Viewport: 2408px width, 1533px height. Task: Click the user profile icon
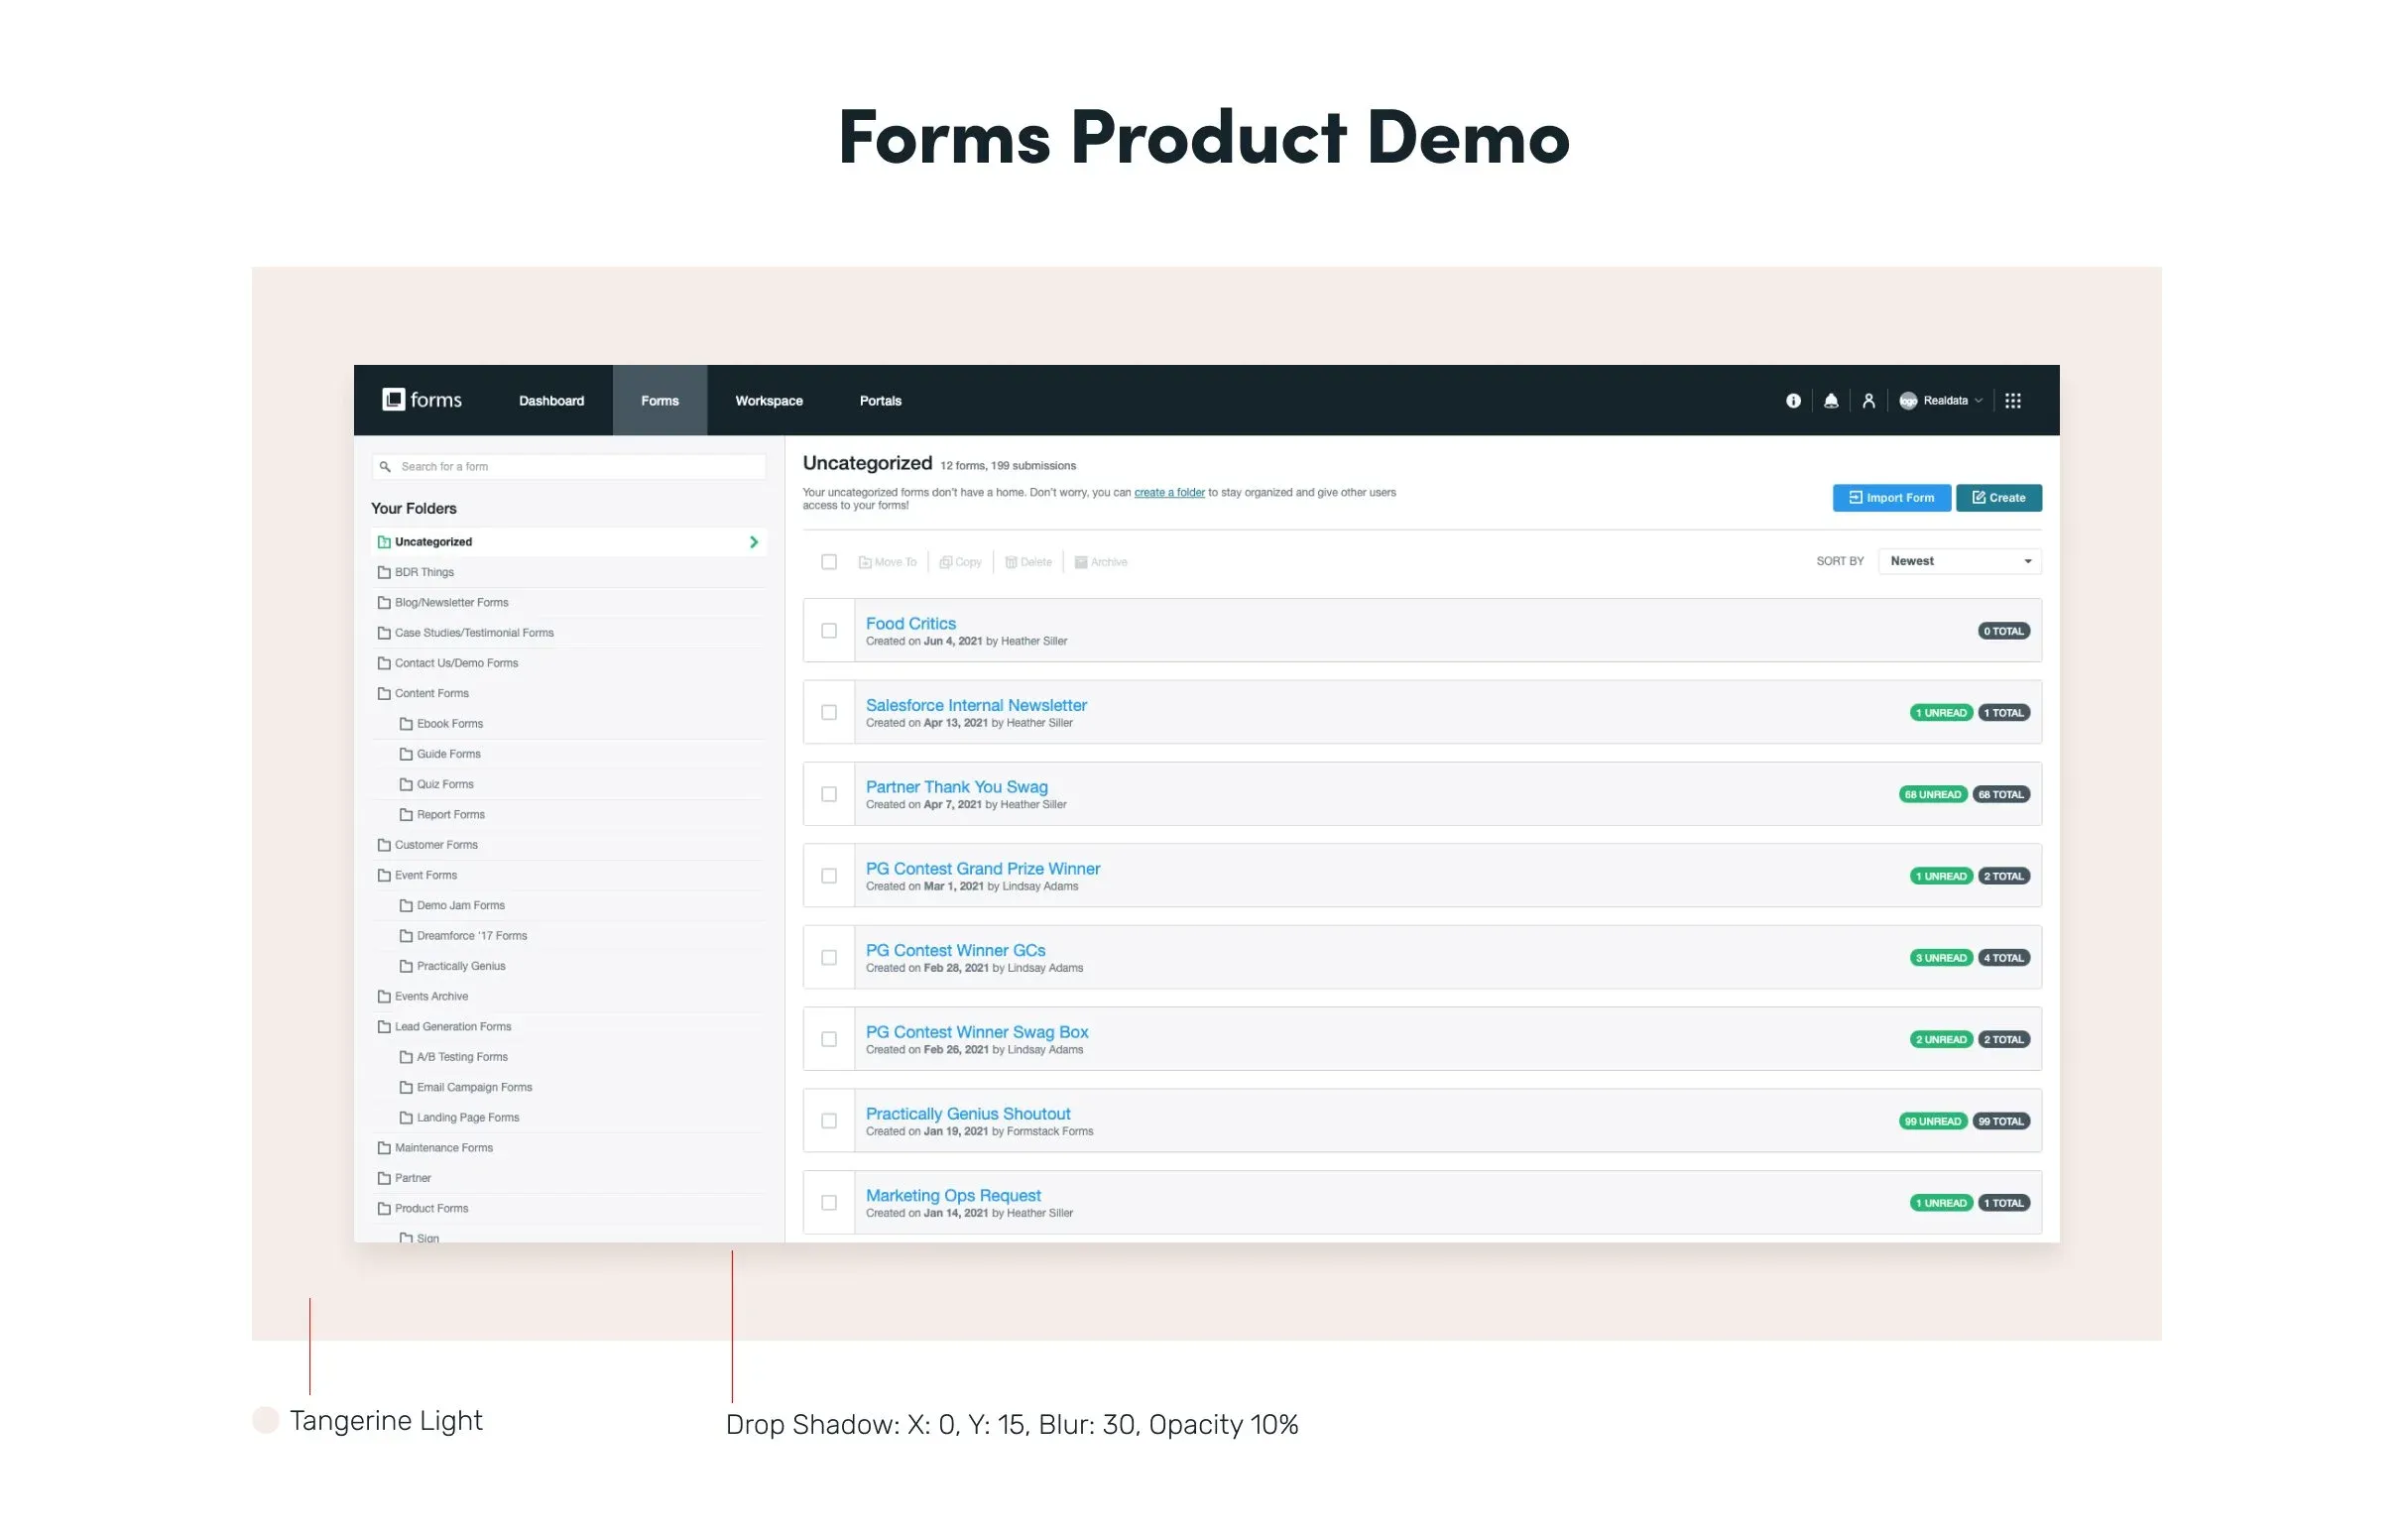click(1868, 401)
